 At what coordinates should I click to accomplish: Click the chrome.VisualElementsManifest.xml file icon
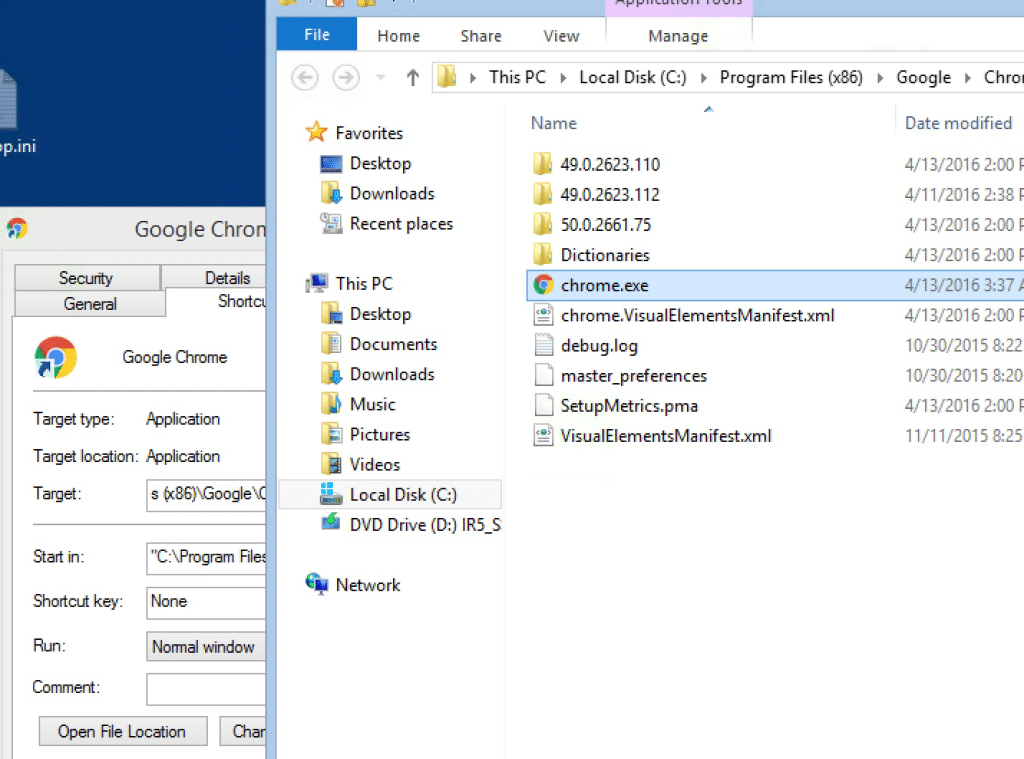coord(543,315)
